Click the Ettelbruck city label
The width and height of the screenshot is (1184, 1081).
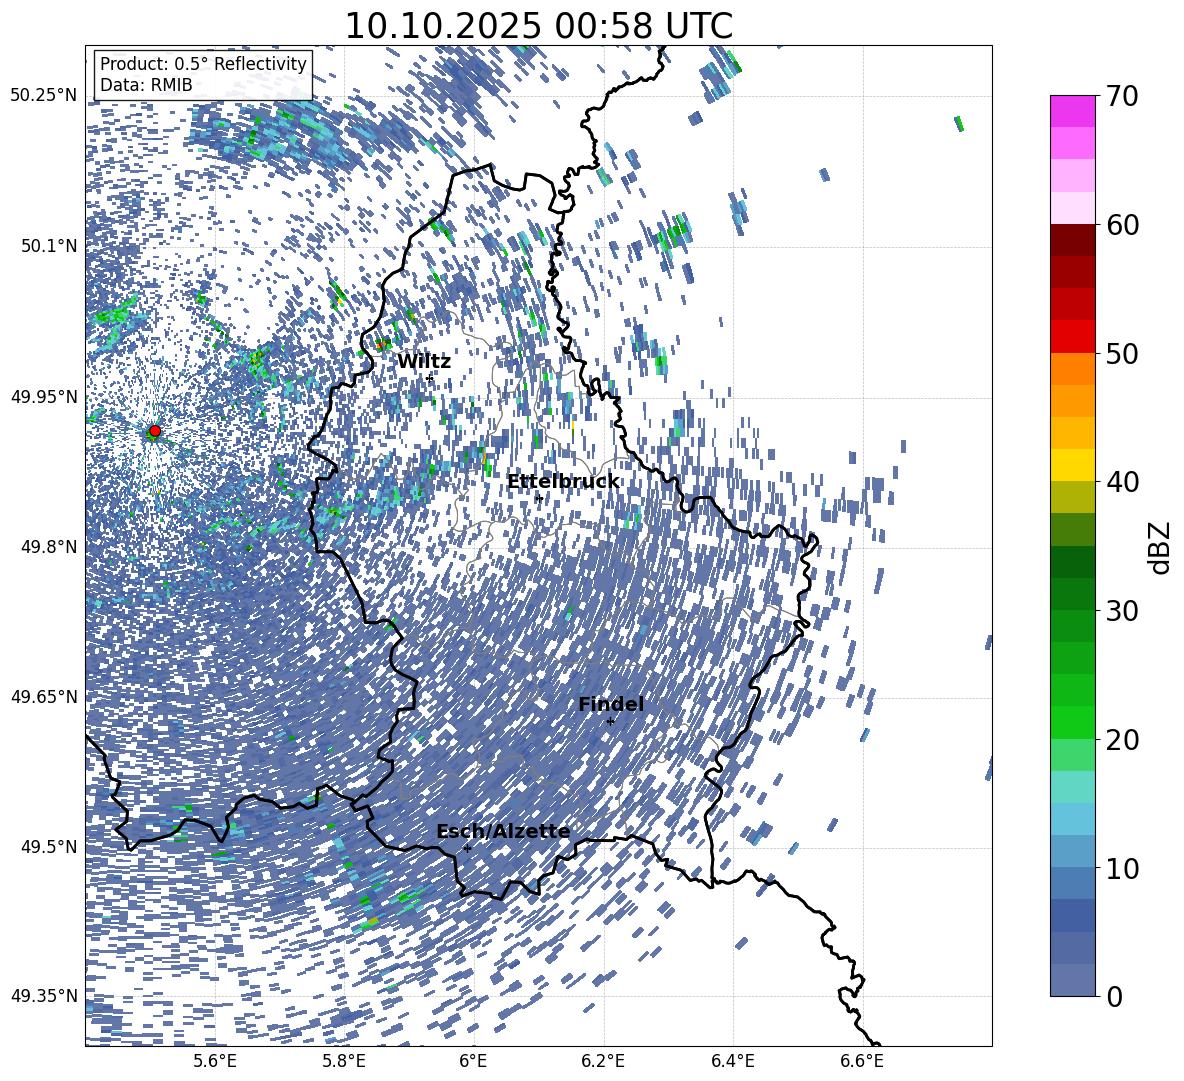click(x=563, y=482)
